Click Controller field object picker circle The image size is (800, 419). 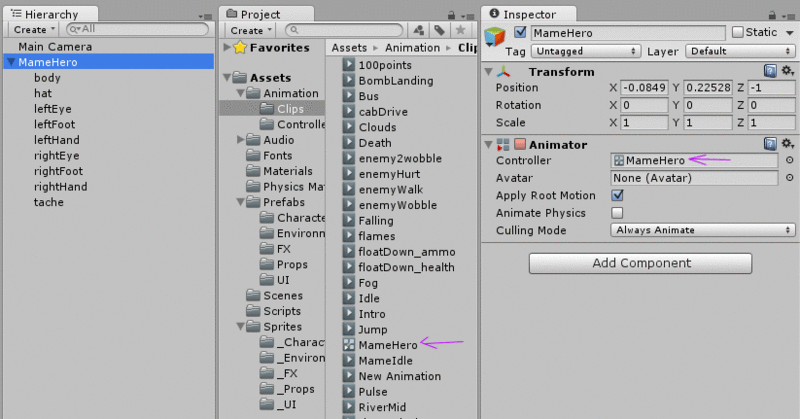click(789, 160)
